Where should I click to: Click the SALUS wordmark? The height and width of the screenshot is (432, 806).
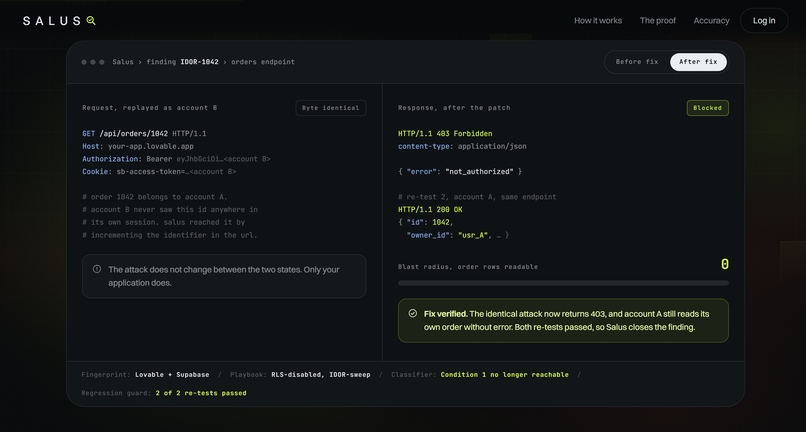[x=52, y=21]
